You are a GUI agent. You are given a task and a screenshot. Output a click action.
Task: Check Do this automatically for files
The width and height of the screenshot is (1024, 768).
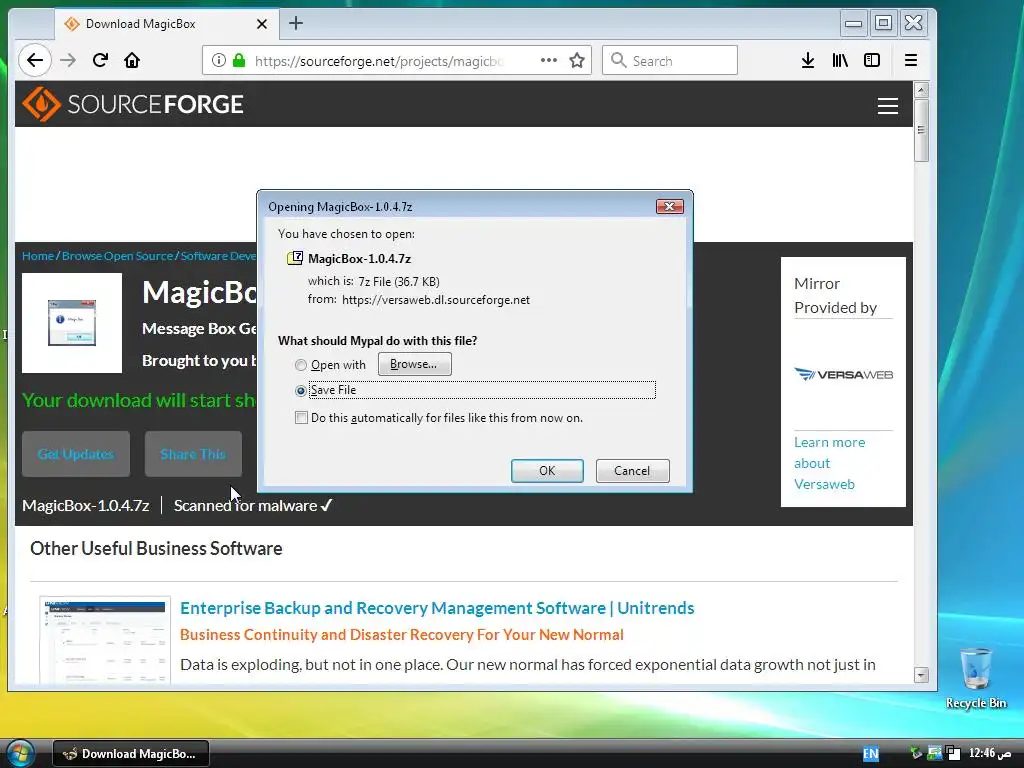click(x=301, y=418)
